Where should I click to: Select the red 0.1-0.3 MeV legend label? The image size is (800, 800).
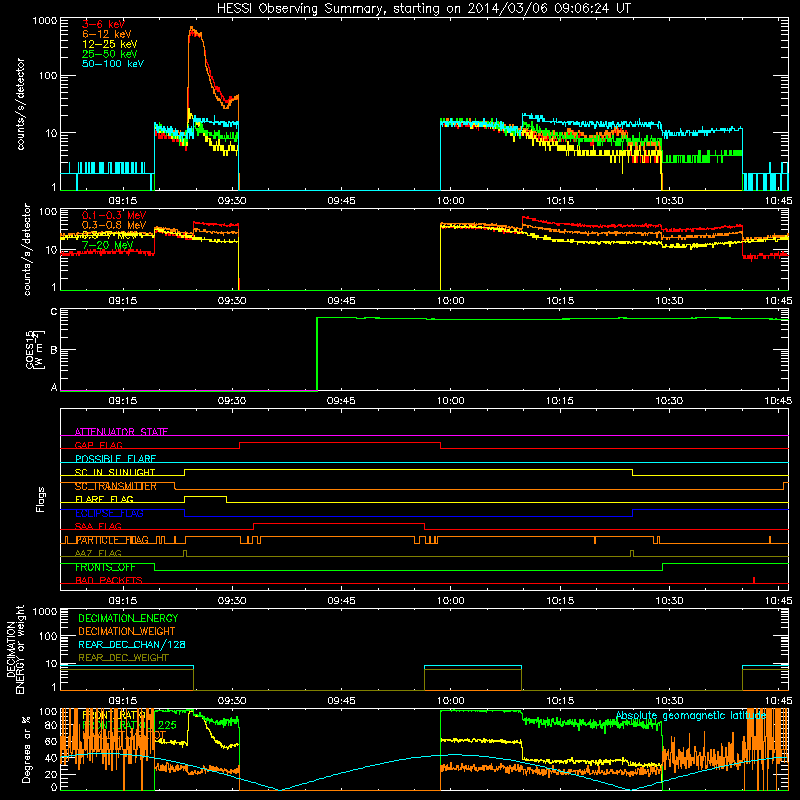114,215
